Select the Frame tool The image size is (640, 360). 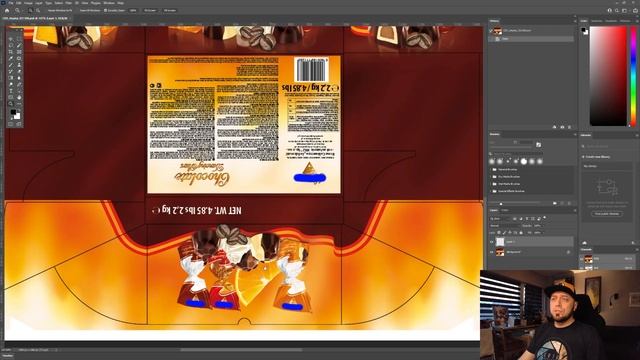pos(19,52)
